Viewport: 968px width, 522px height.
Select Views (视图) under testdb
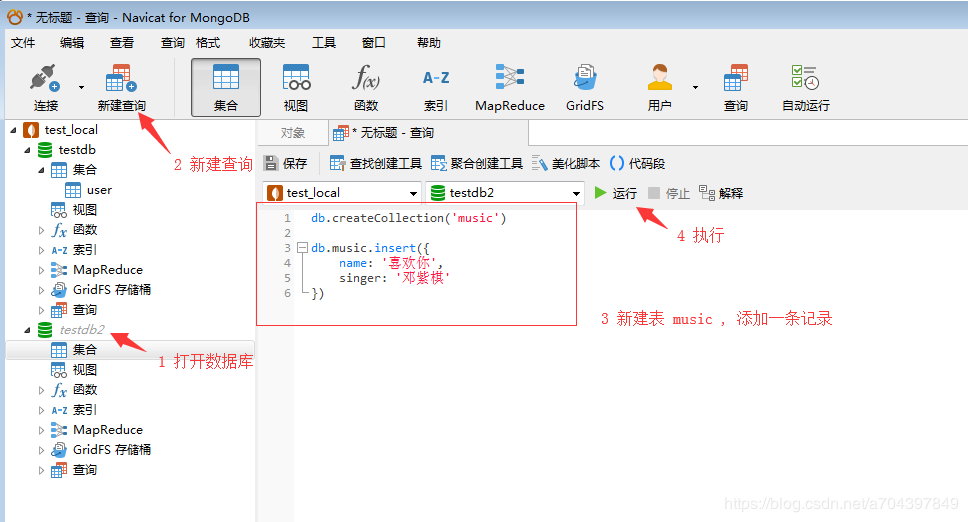[x=85, y=210]
